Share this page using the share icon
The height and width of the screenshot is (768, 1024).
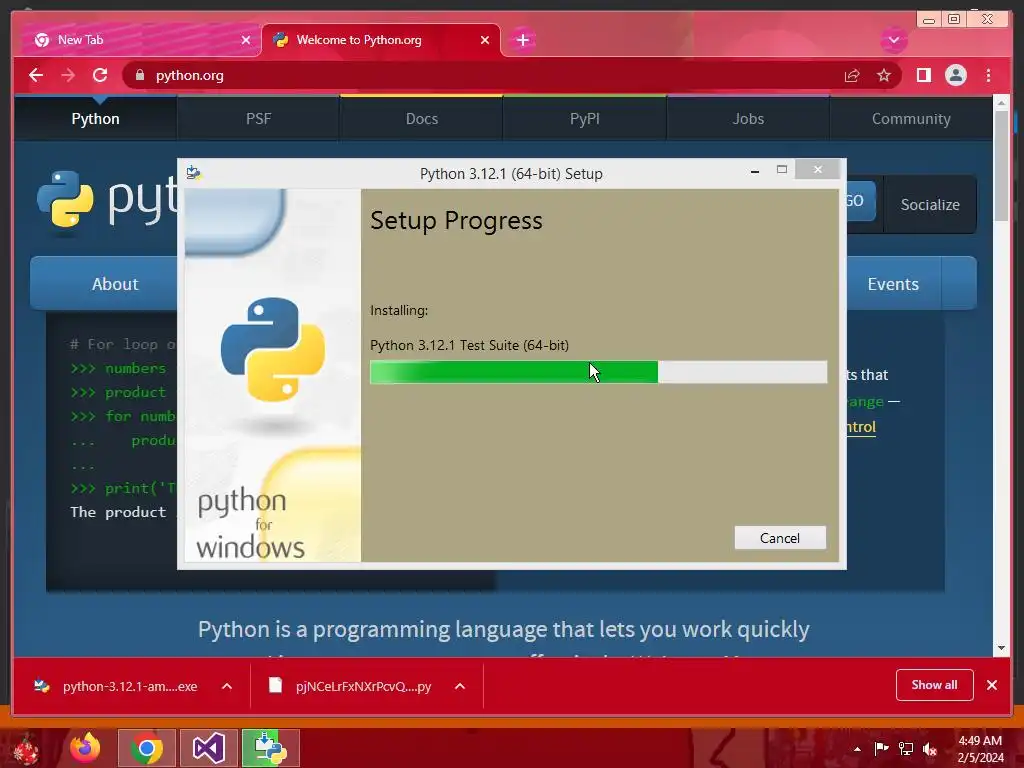[852, 76]
